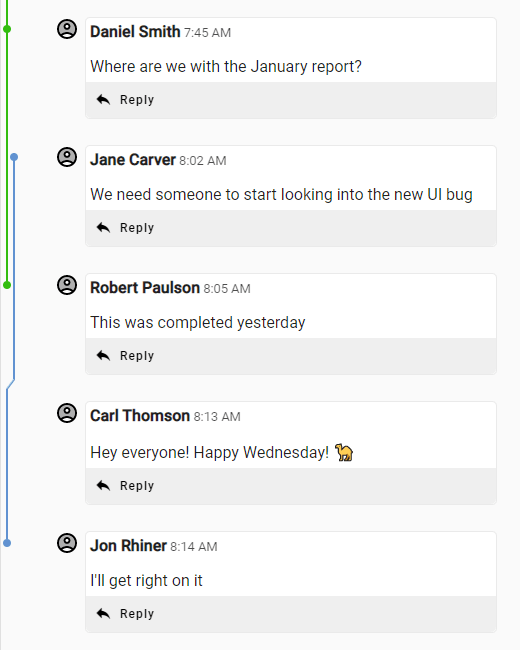
Task: Click the camel emoji in Carl's message
Action: (x=344, y=452)
